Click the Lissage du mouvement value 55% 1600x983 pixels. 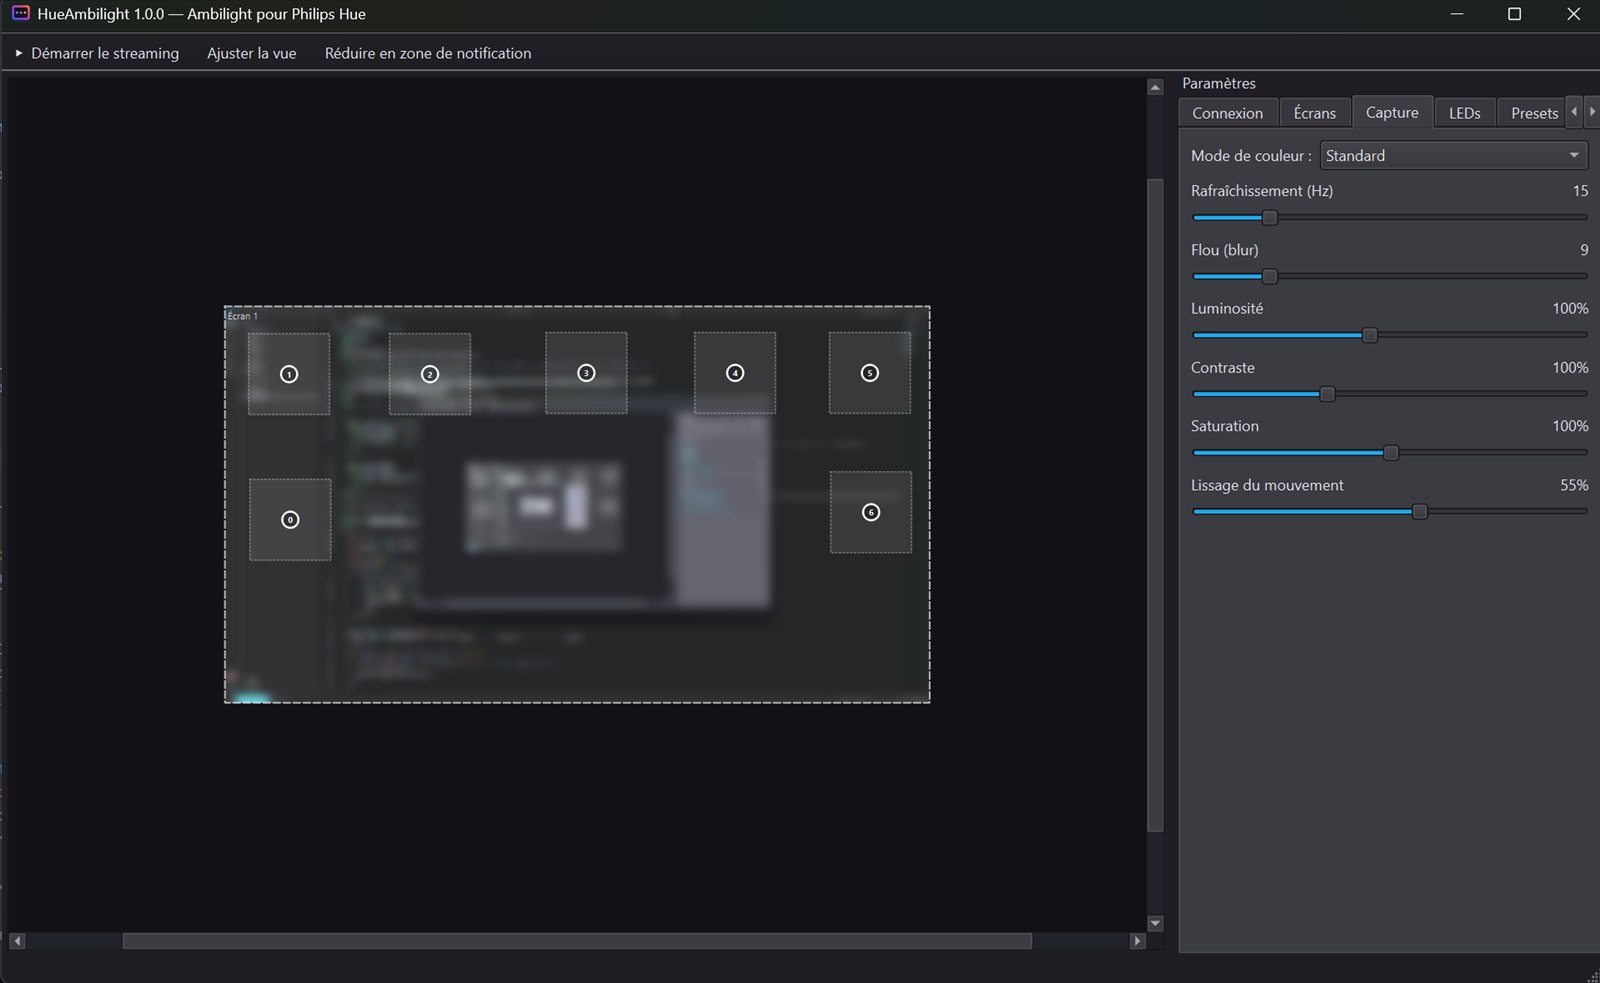pos(1574,485)
